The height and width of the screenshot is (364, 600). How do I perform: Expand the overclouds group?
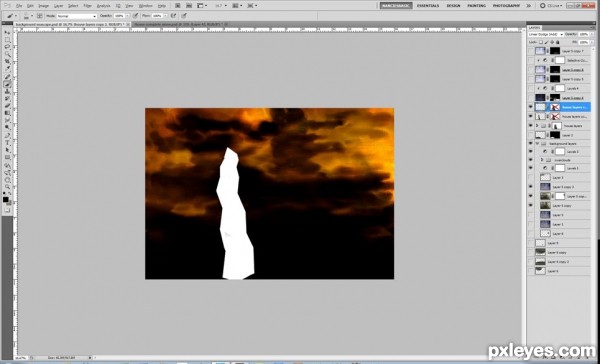click(x=542, y=160)
